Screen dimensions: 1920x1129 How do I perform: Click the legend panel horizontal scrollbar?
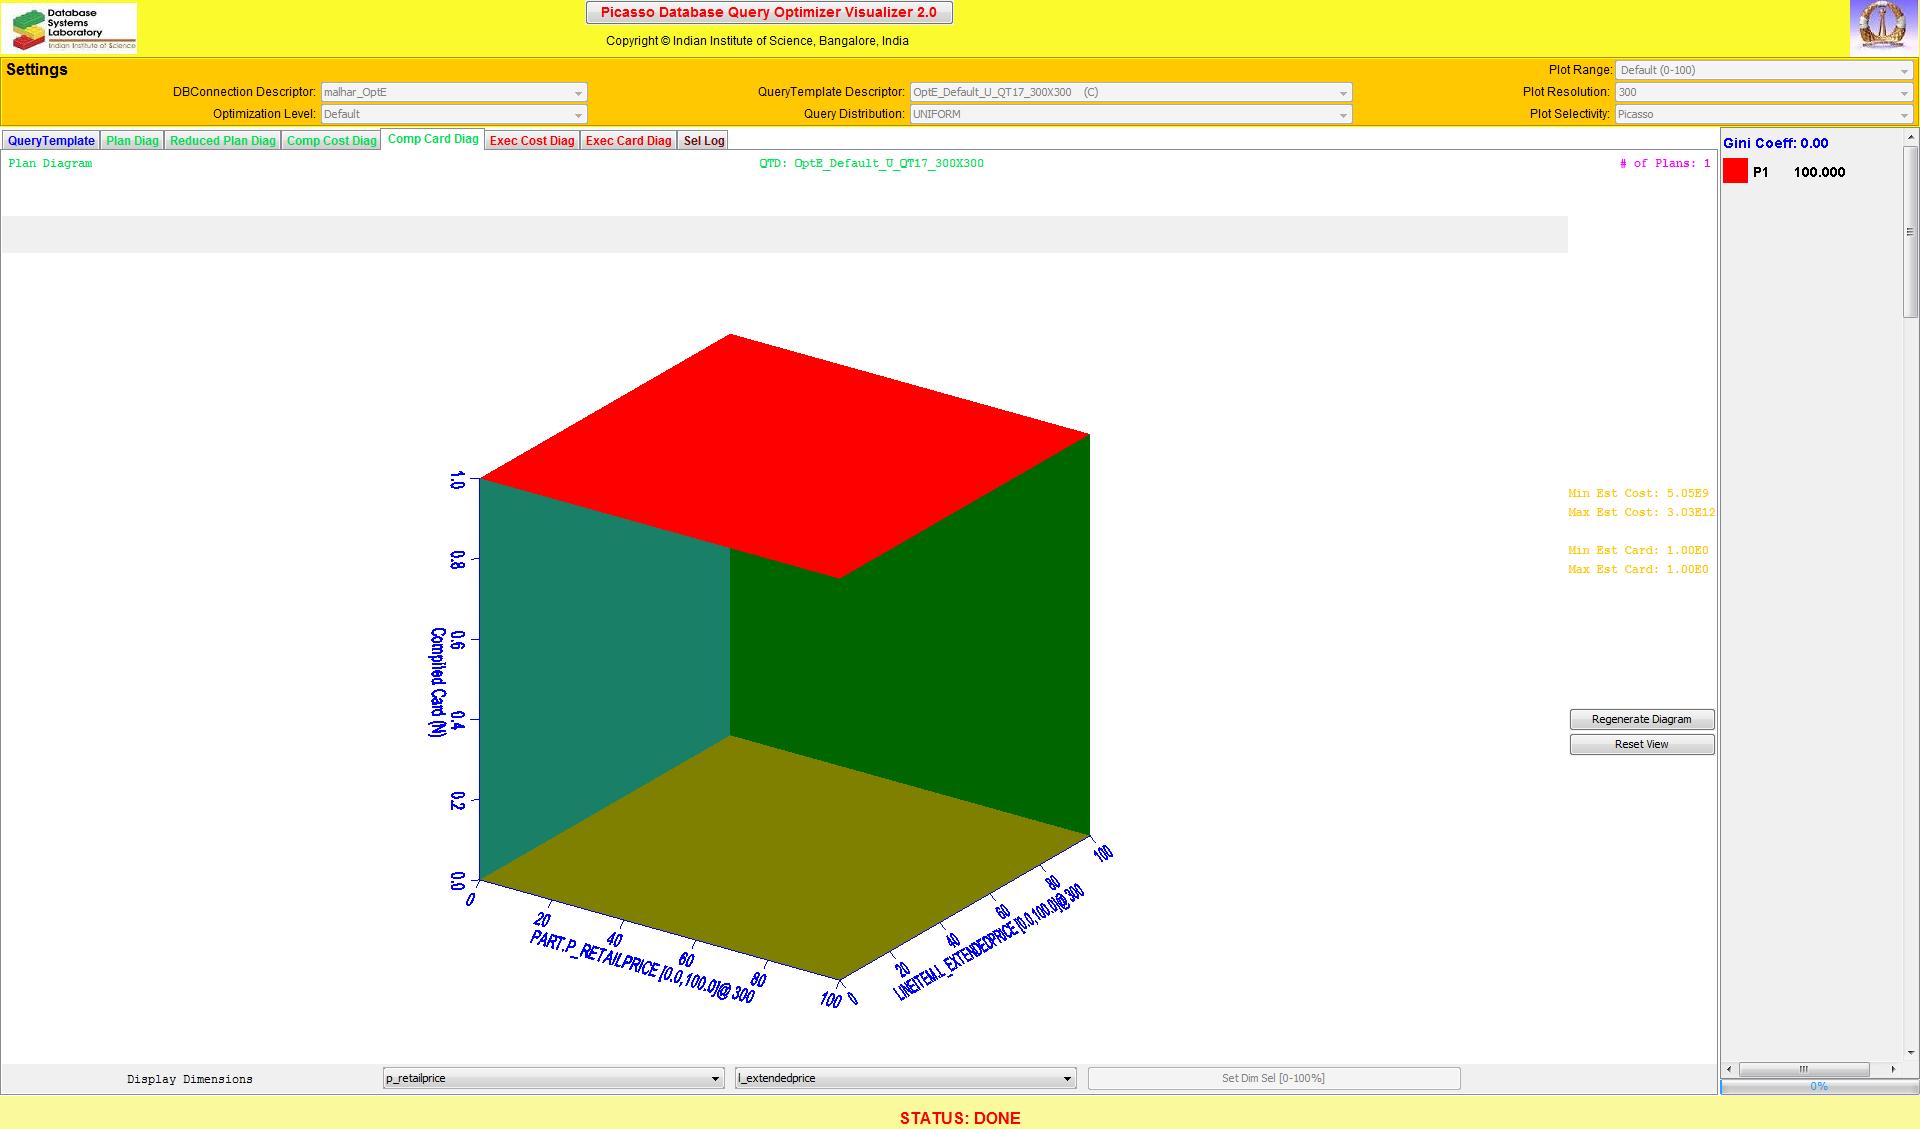point(1804,1069)
